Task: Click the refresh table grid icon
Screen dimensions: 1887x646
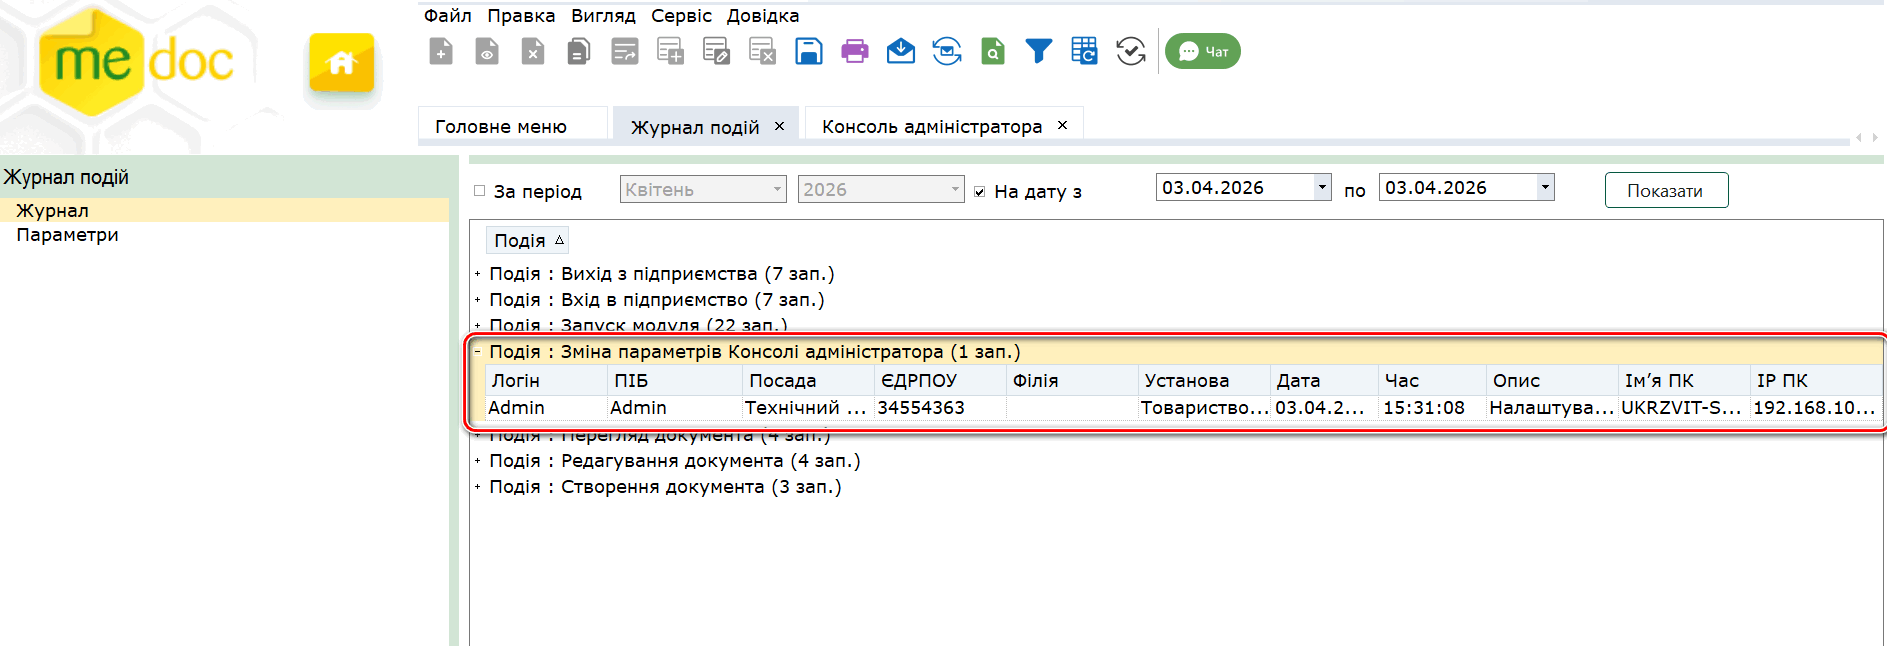Action: pos(1084,51)
